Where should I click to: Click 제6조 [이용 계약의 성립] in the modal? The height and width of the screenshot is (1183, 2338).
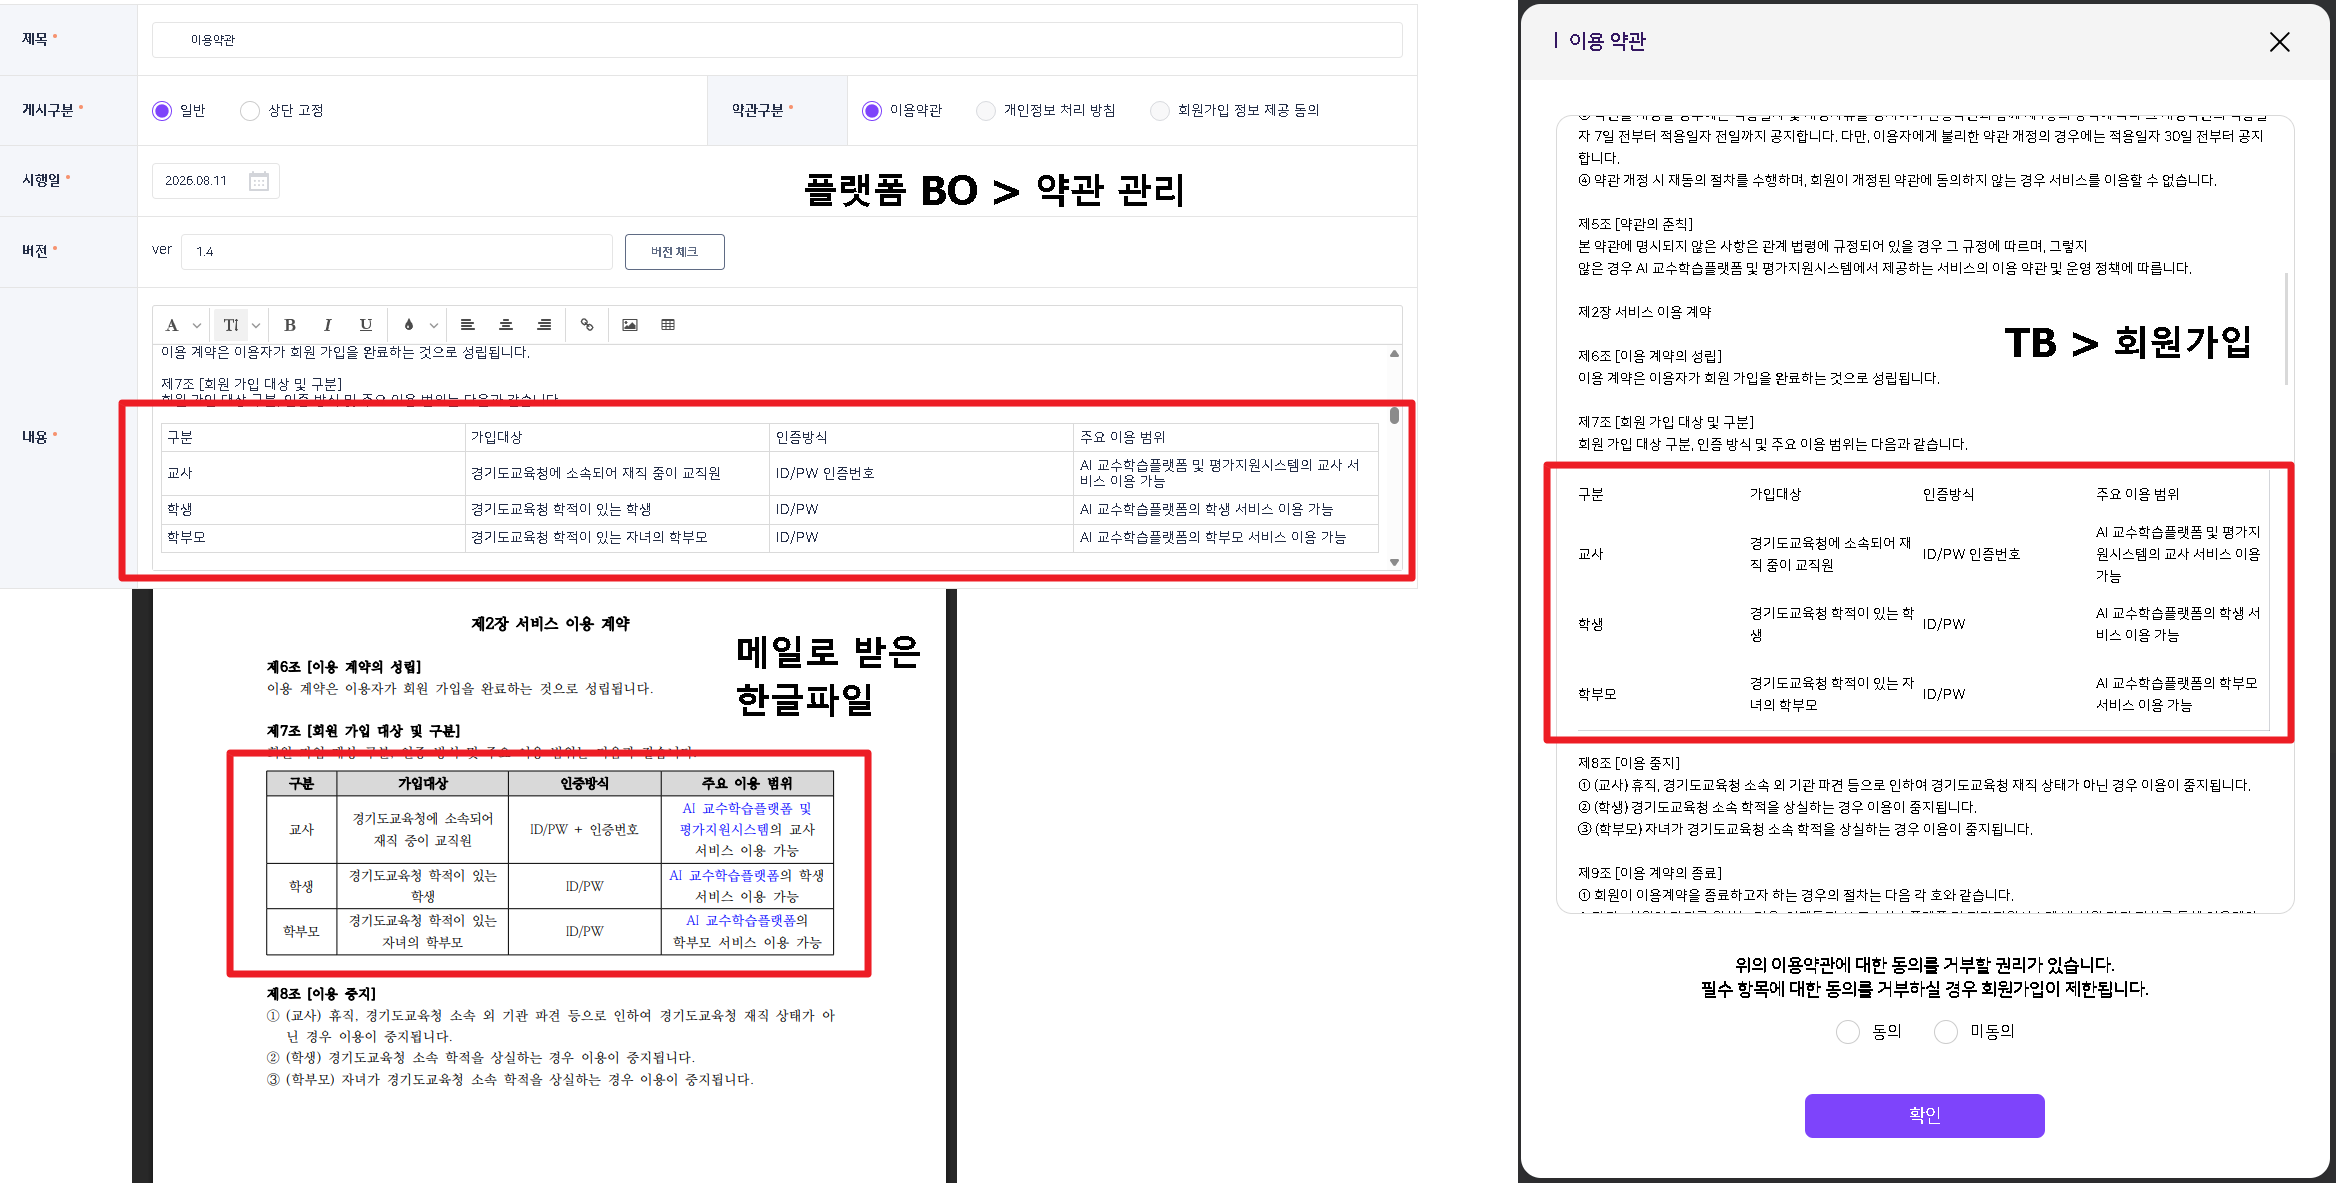1650,356
